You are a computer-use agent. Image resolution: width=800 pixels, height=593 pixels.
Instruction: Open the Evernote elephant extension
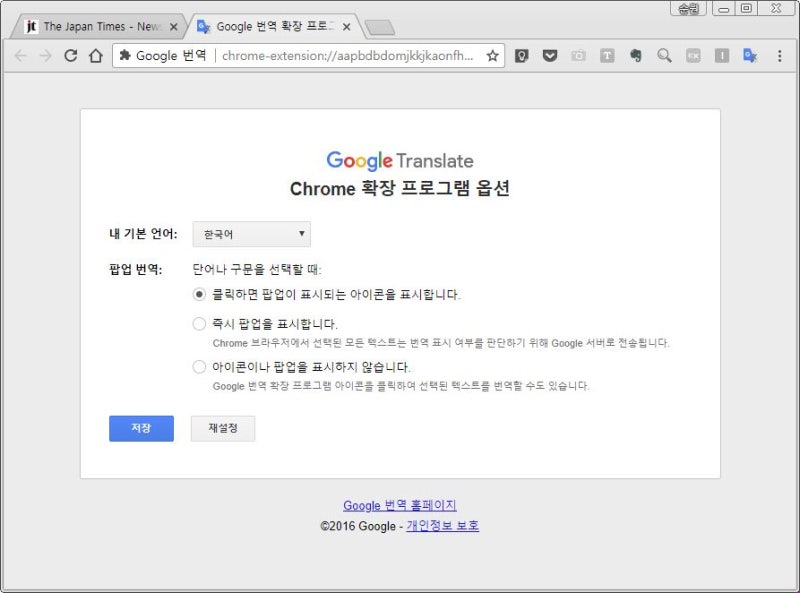click(x=636, y=56)
